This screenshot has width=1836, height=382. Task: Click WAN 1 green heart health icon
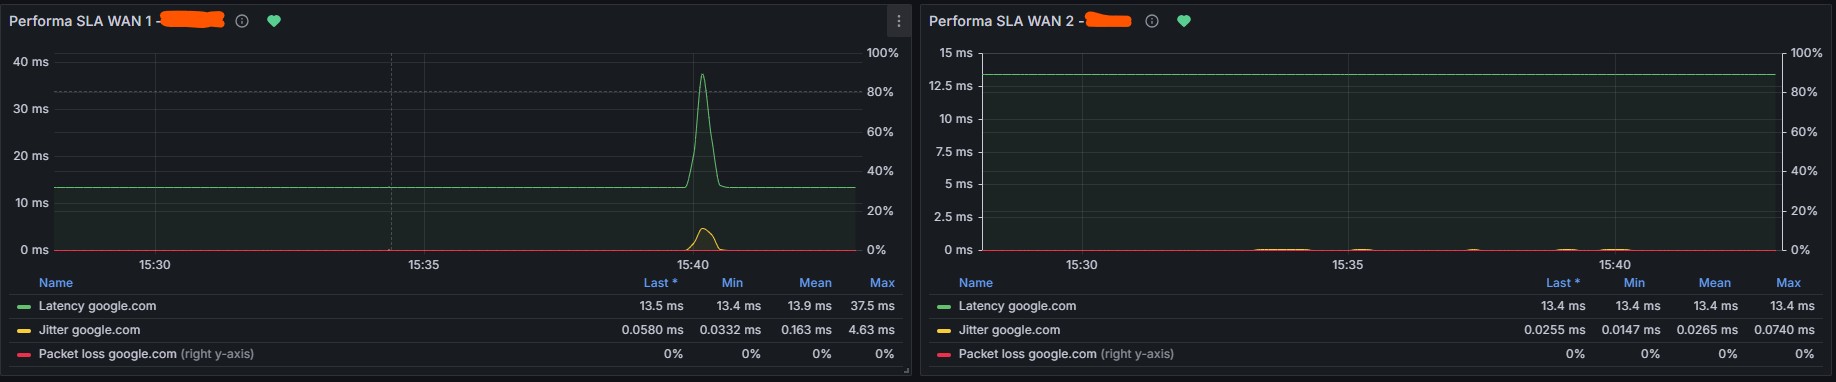tap(274, 21)
